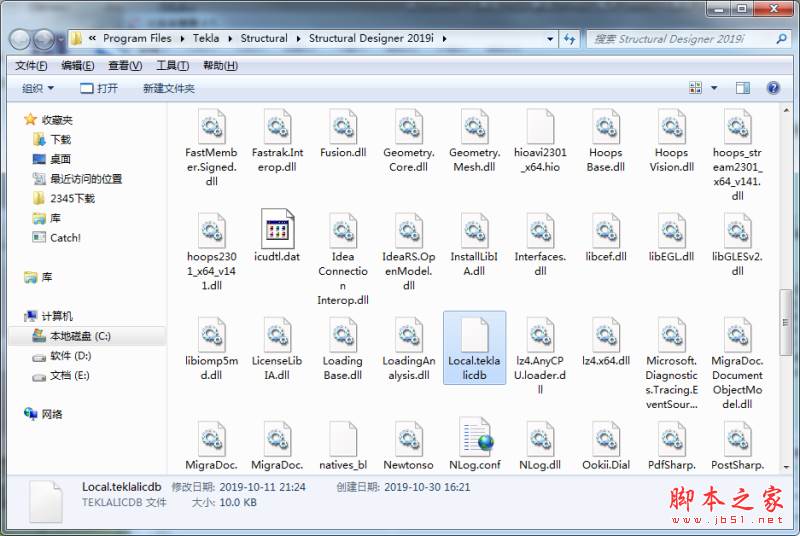Click the Fusion.dll file icon
The image size is (800, 536).
(x=343, y=126)
